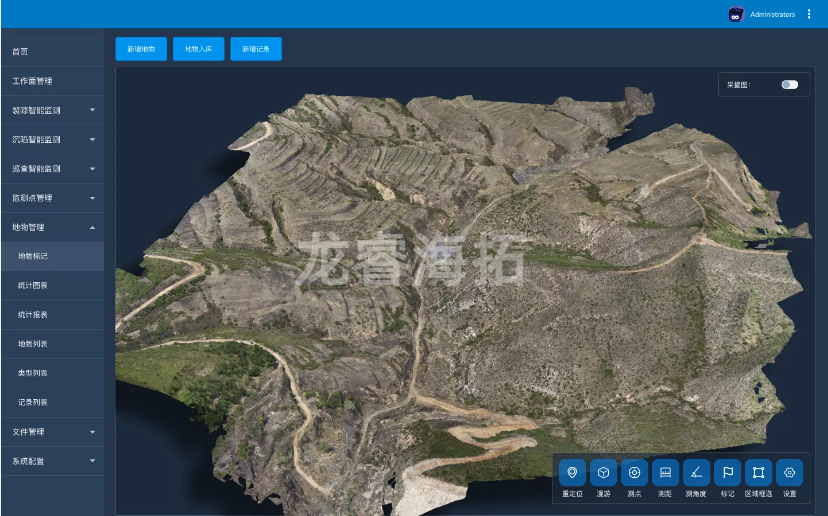Click the 文件管理 menu label
The image size is (828, 516).
click(29, 431)
